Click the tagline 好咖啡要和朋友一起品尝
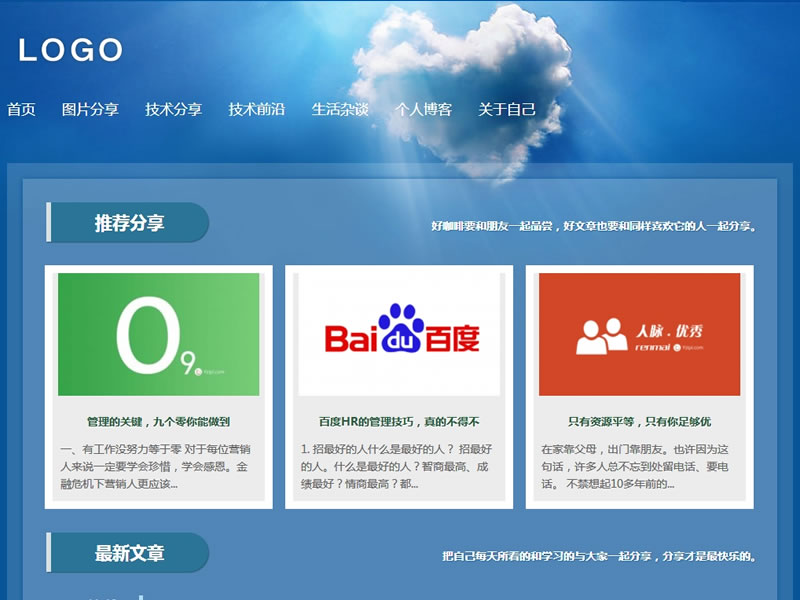Viewport: 800px width, 600px height. coord(593,226)
